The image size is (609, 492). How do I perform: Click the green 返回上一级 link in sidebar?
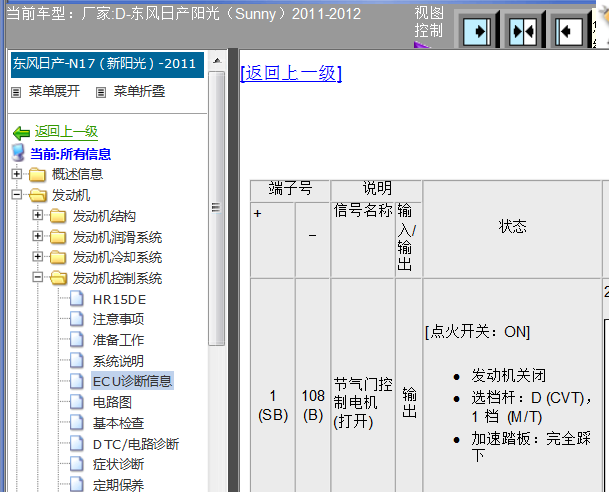66,132
